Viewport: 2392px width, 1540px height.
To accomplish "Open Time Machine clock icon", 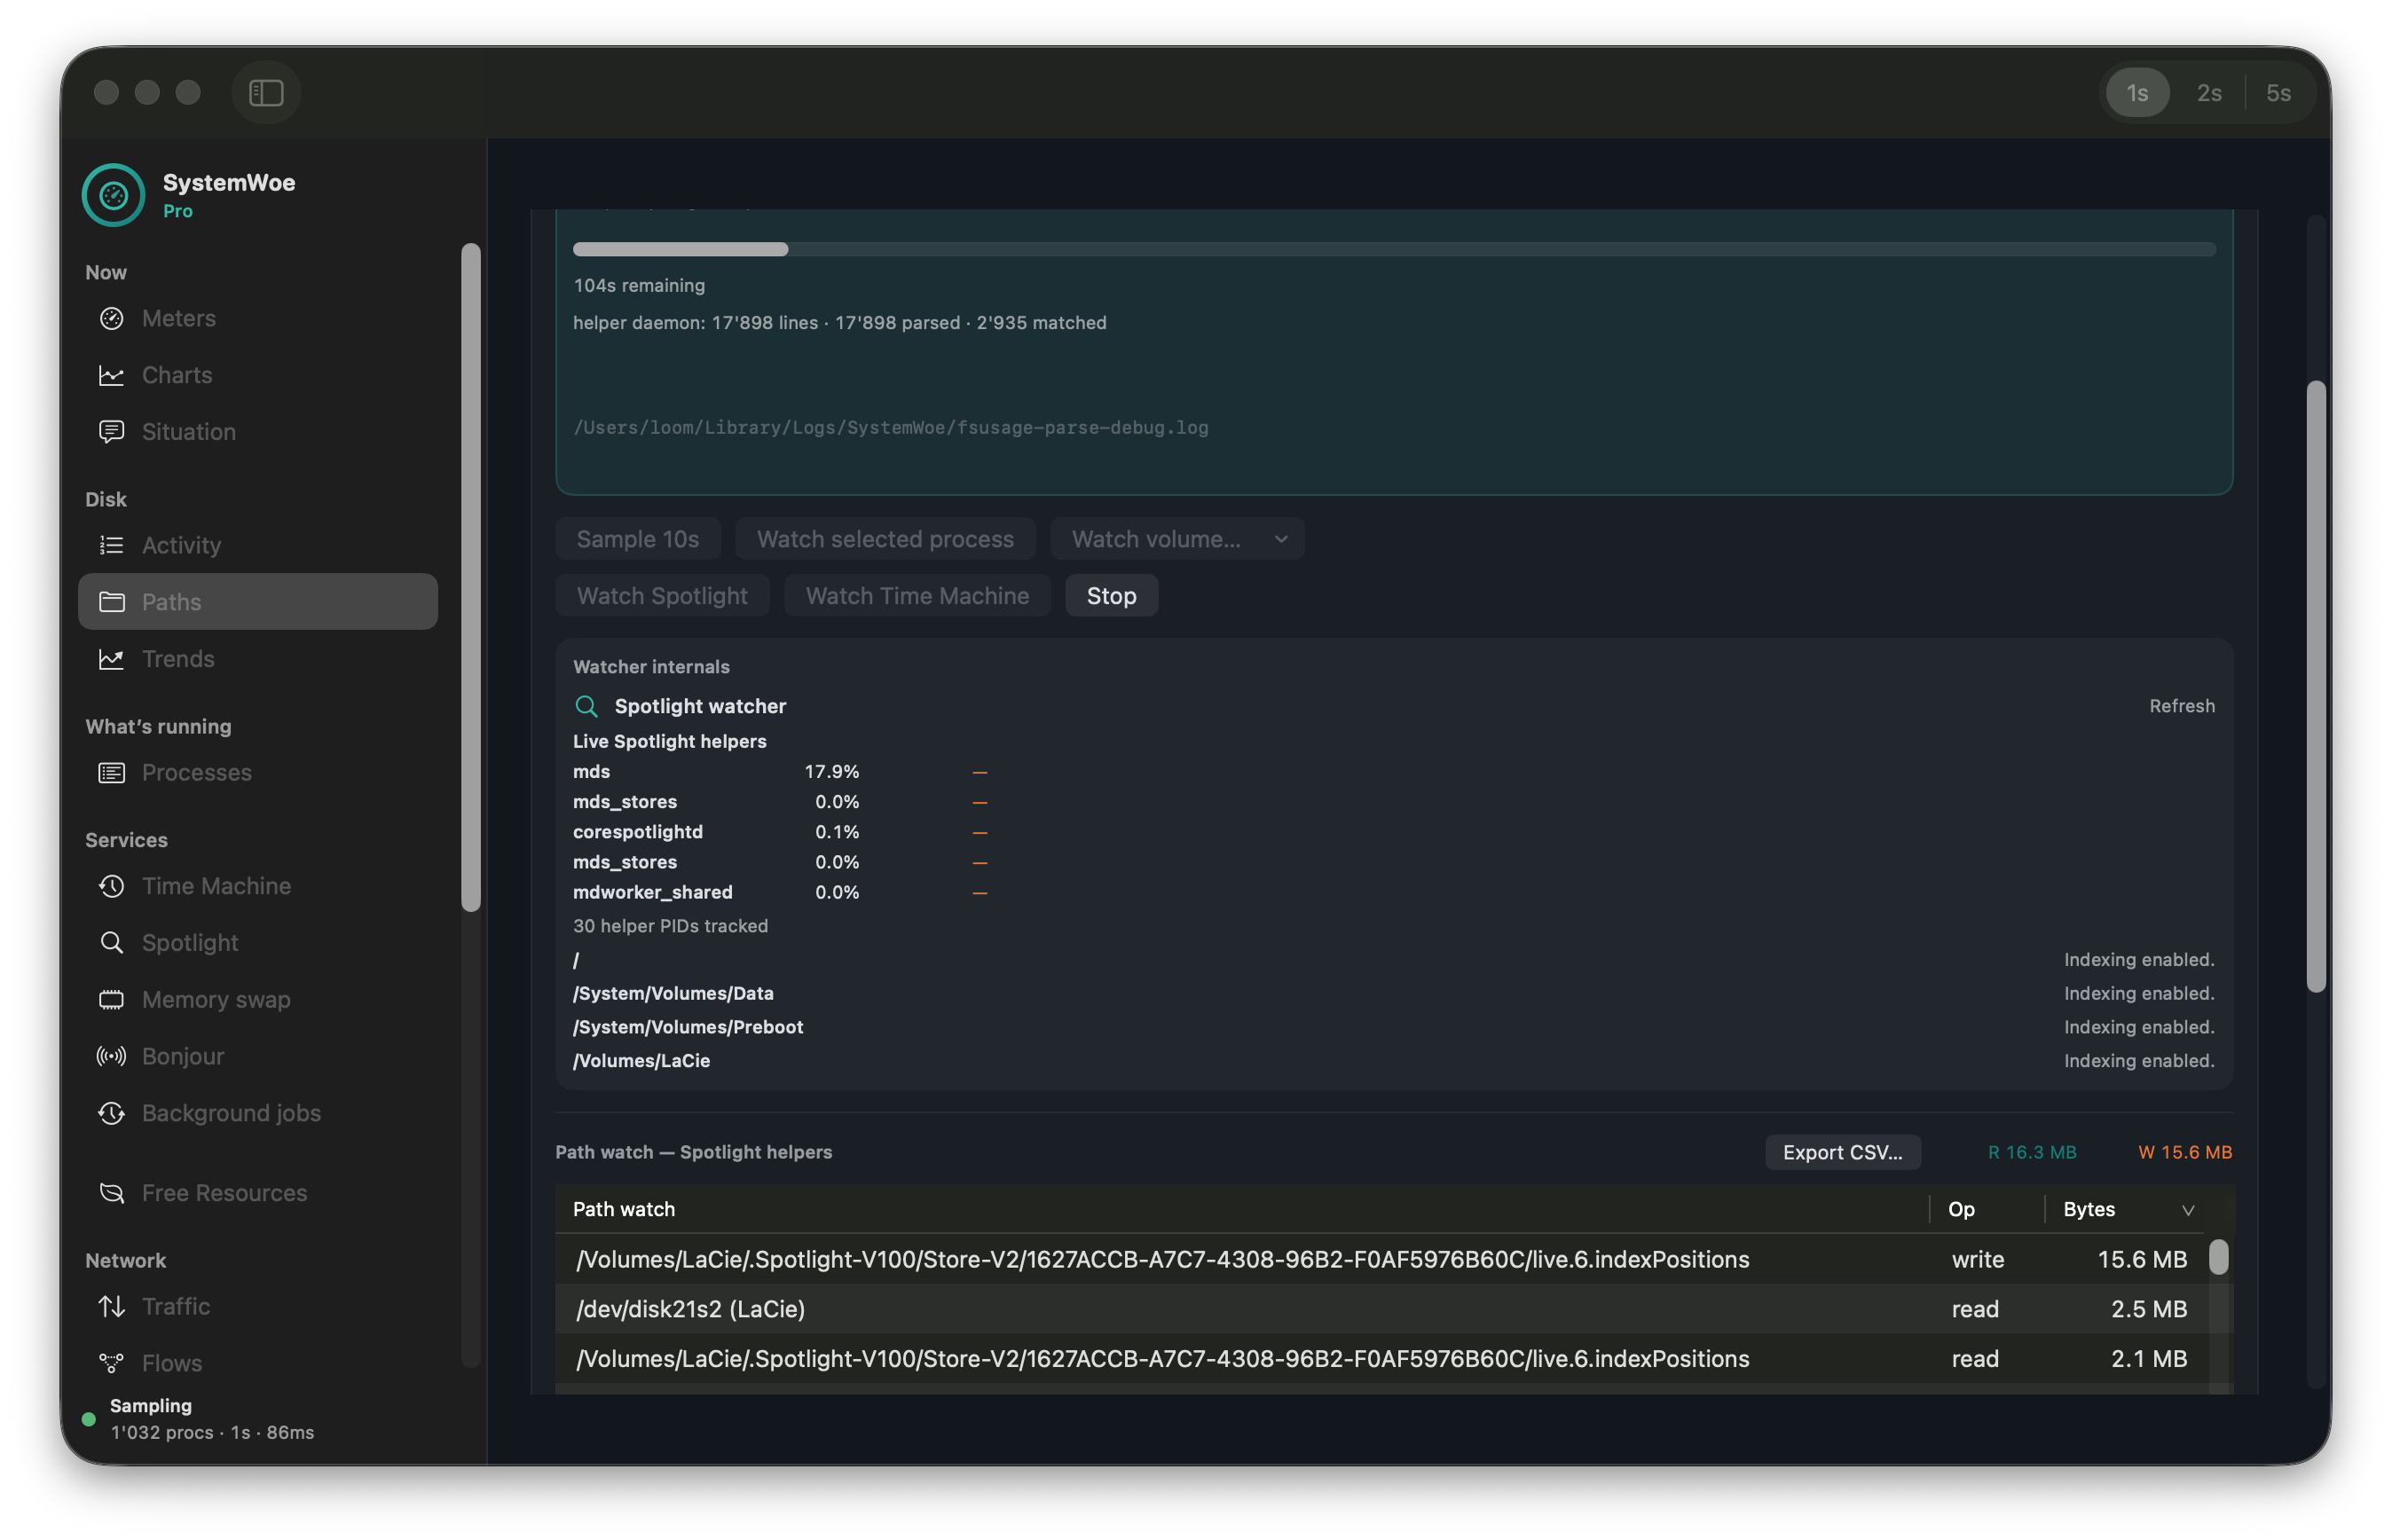I will tap(111, 886).
